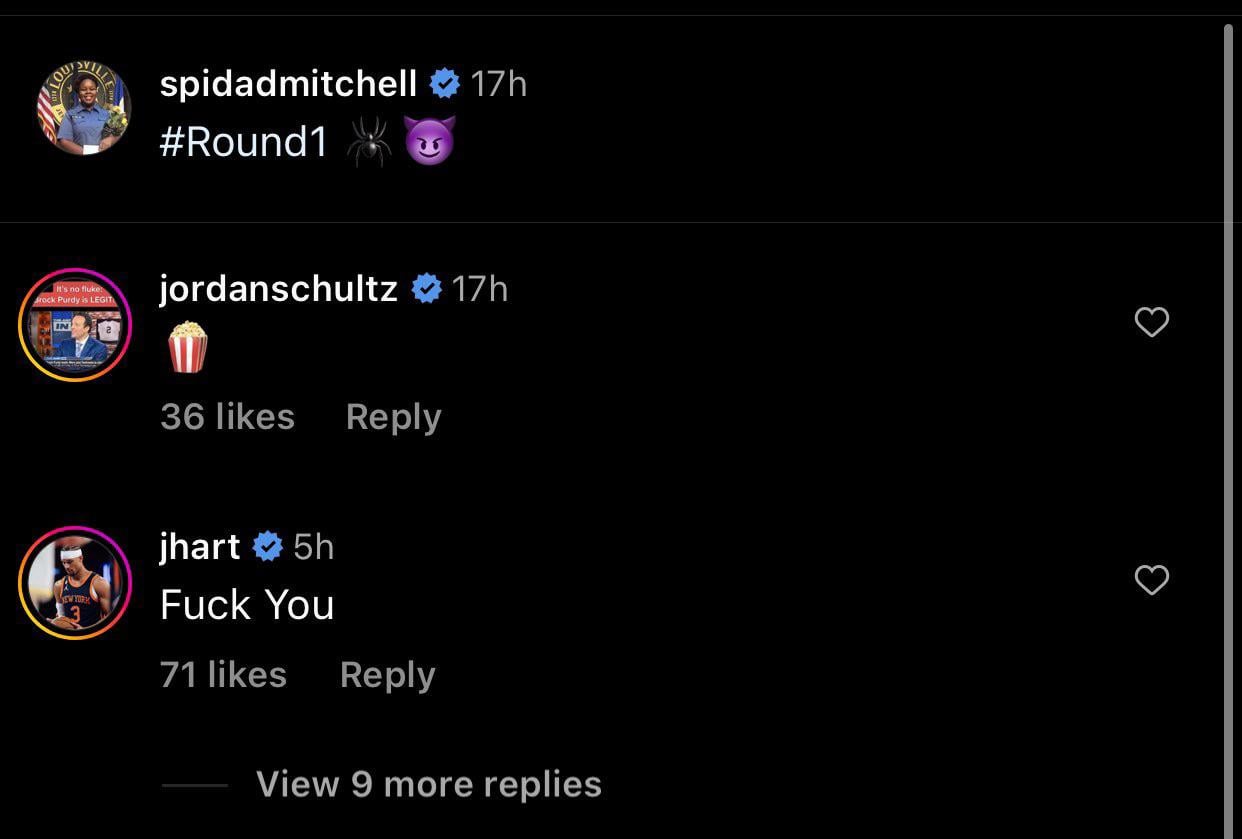View jordanschultz's story via his avatar
The width and height of the screenshot is (1242, 839).
75,325
